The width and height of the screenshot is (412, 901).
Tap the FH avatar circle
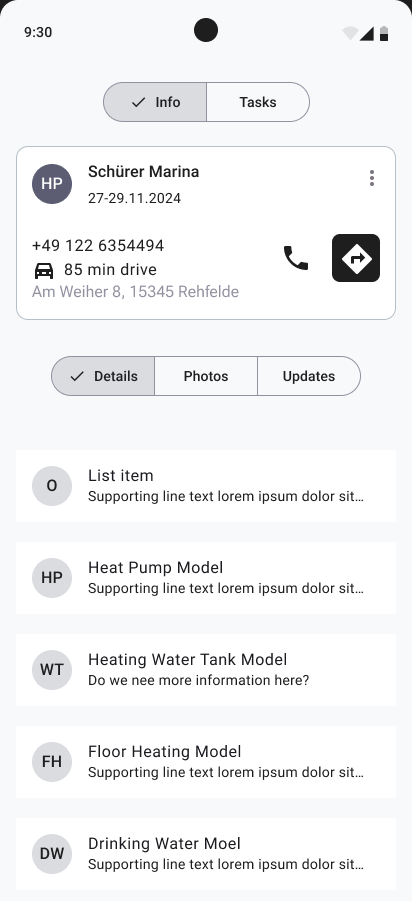52,762
